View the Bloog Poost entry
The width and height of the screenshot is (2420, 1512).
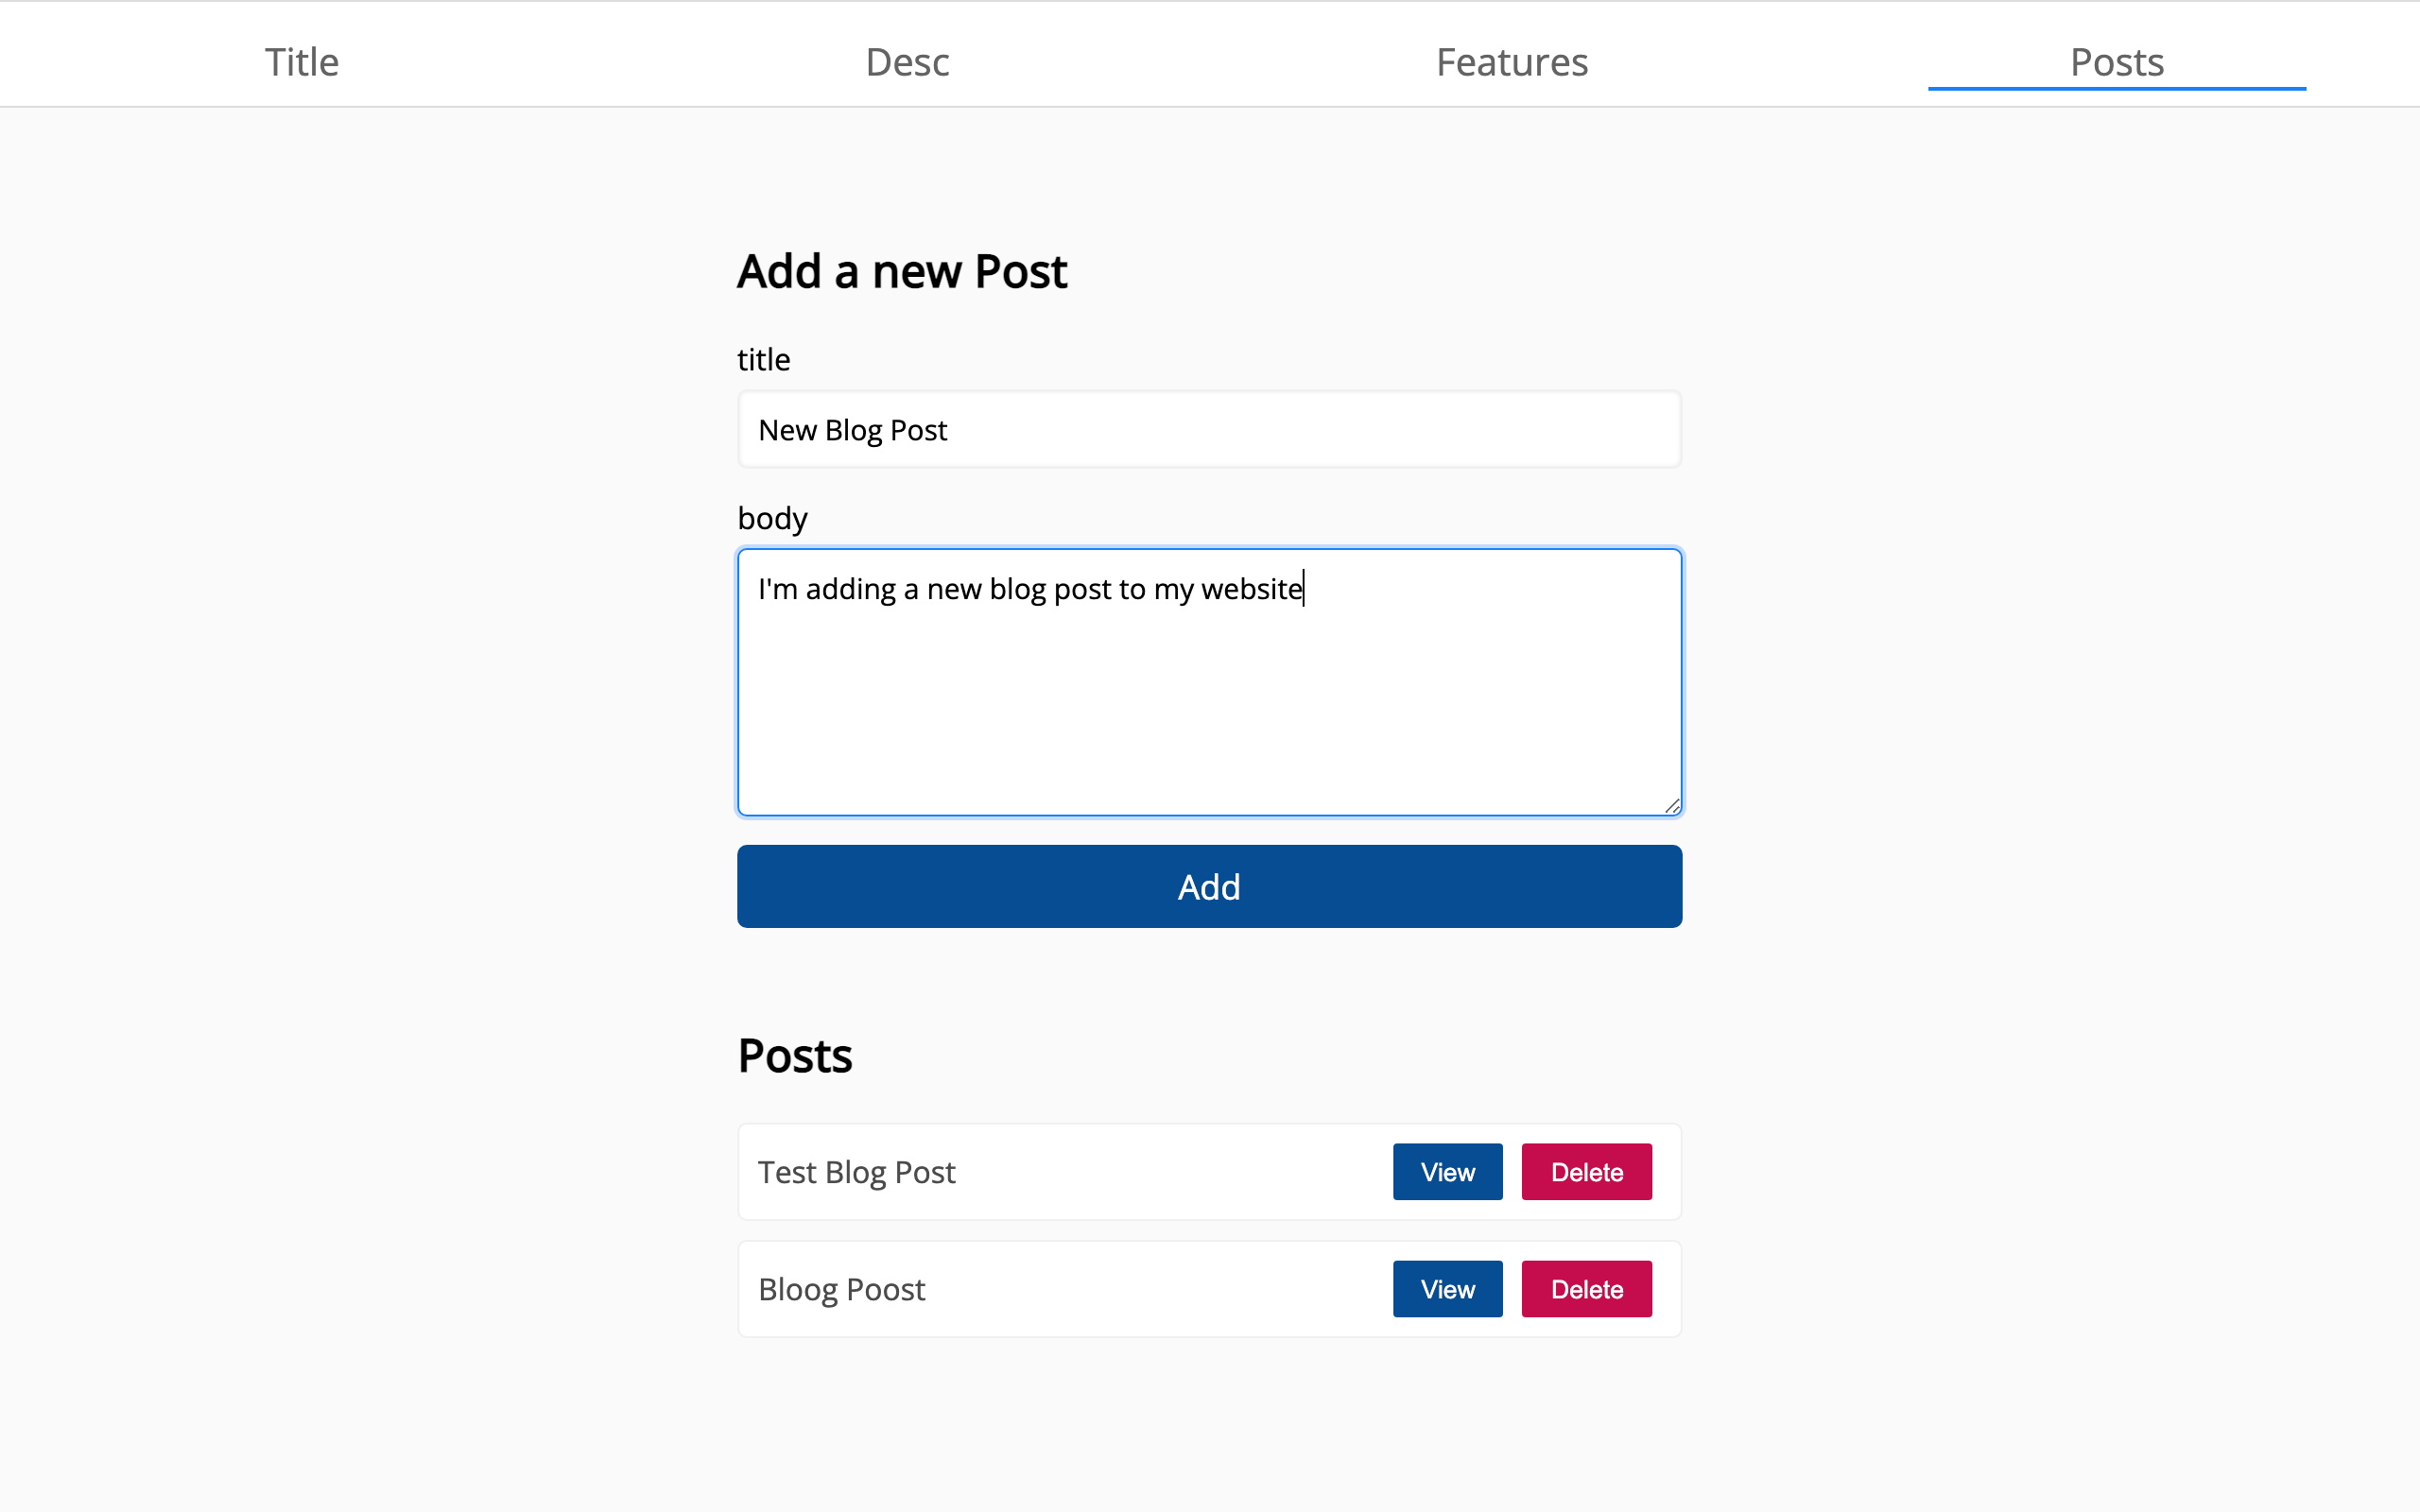1447,1288
